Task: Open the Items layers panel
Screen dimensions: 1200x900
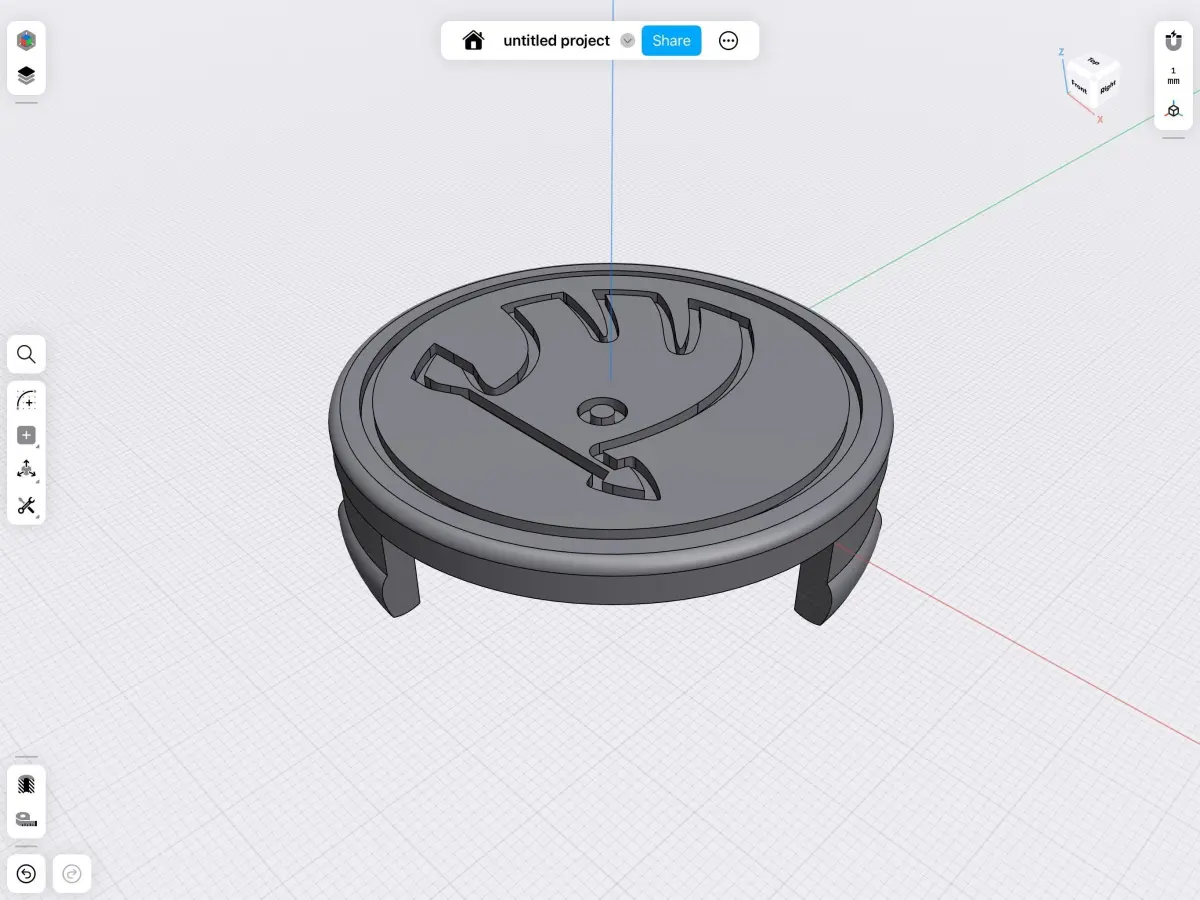Action: click(x=27, y=76)
